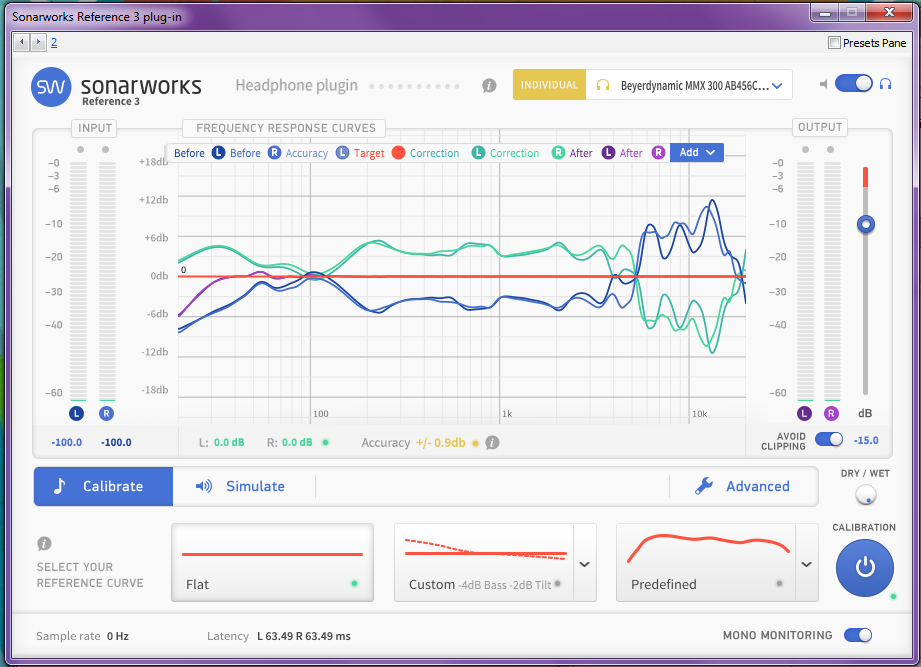The image size is (921, 667).
Task: Click the Dry / Wet knob
Action: (865, 494)
